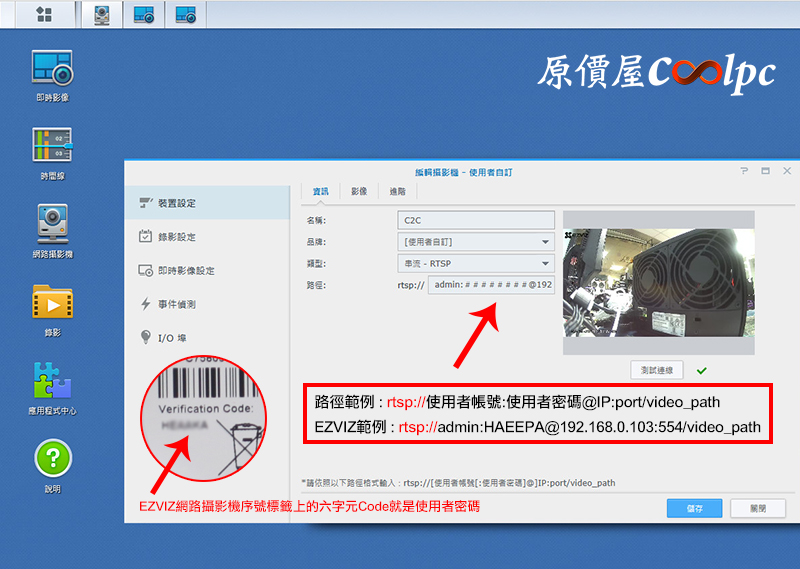Select I/O 埠 in the sidebar
This screenshot has width=800, height=569.
click(x=207, y=338)
